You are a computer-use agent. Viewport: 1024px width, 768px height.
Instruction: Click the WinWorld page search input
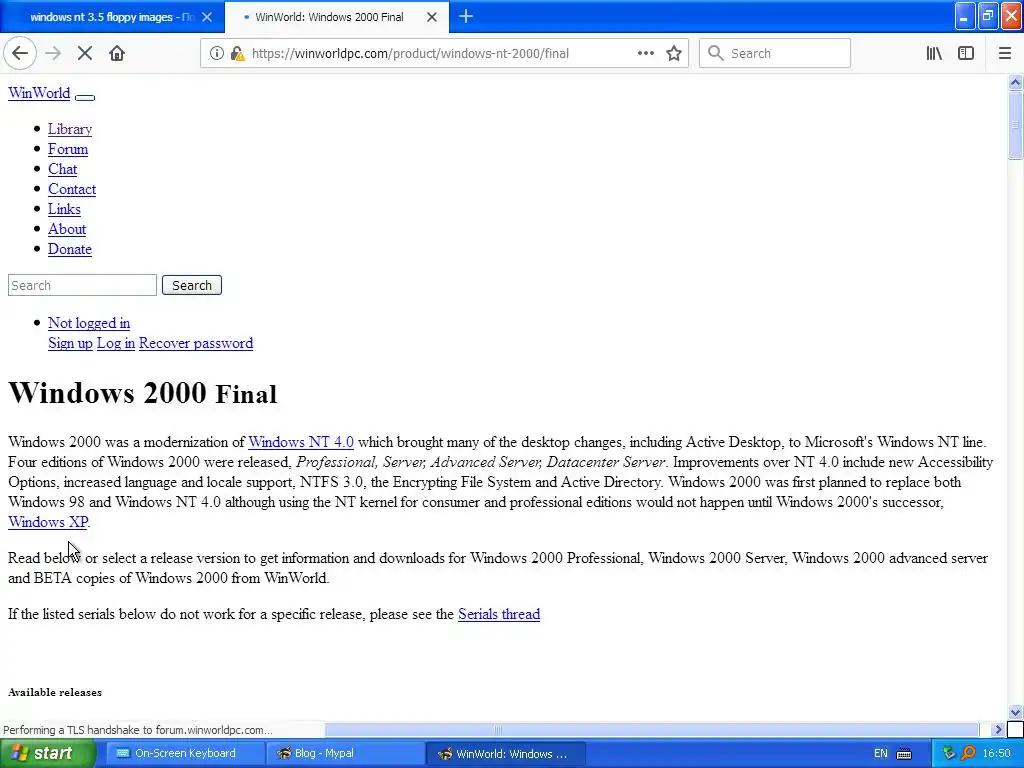tap(82, 285)
